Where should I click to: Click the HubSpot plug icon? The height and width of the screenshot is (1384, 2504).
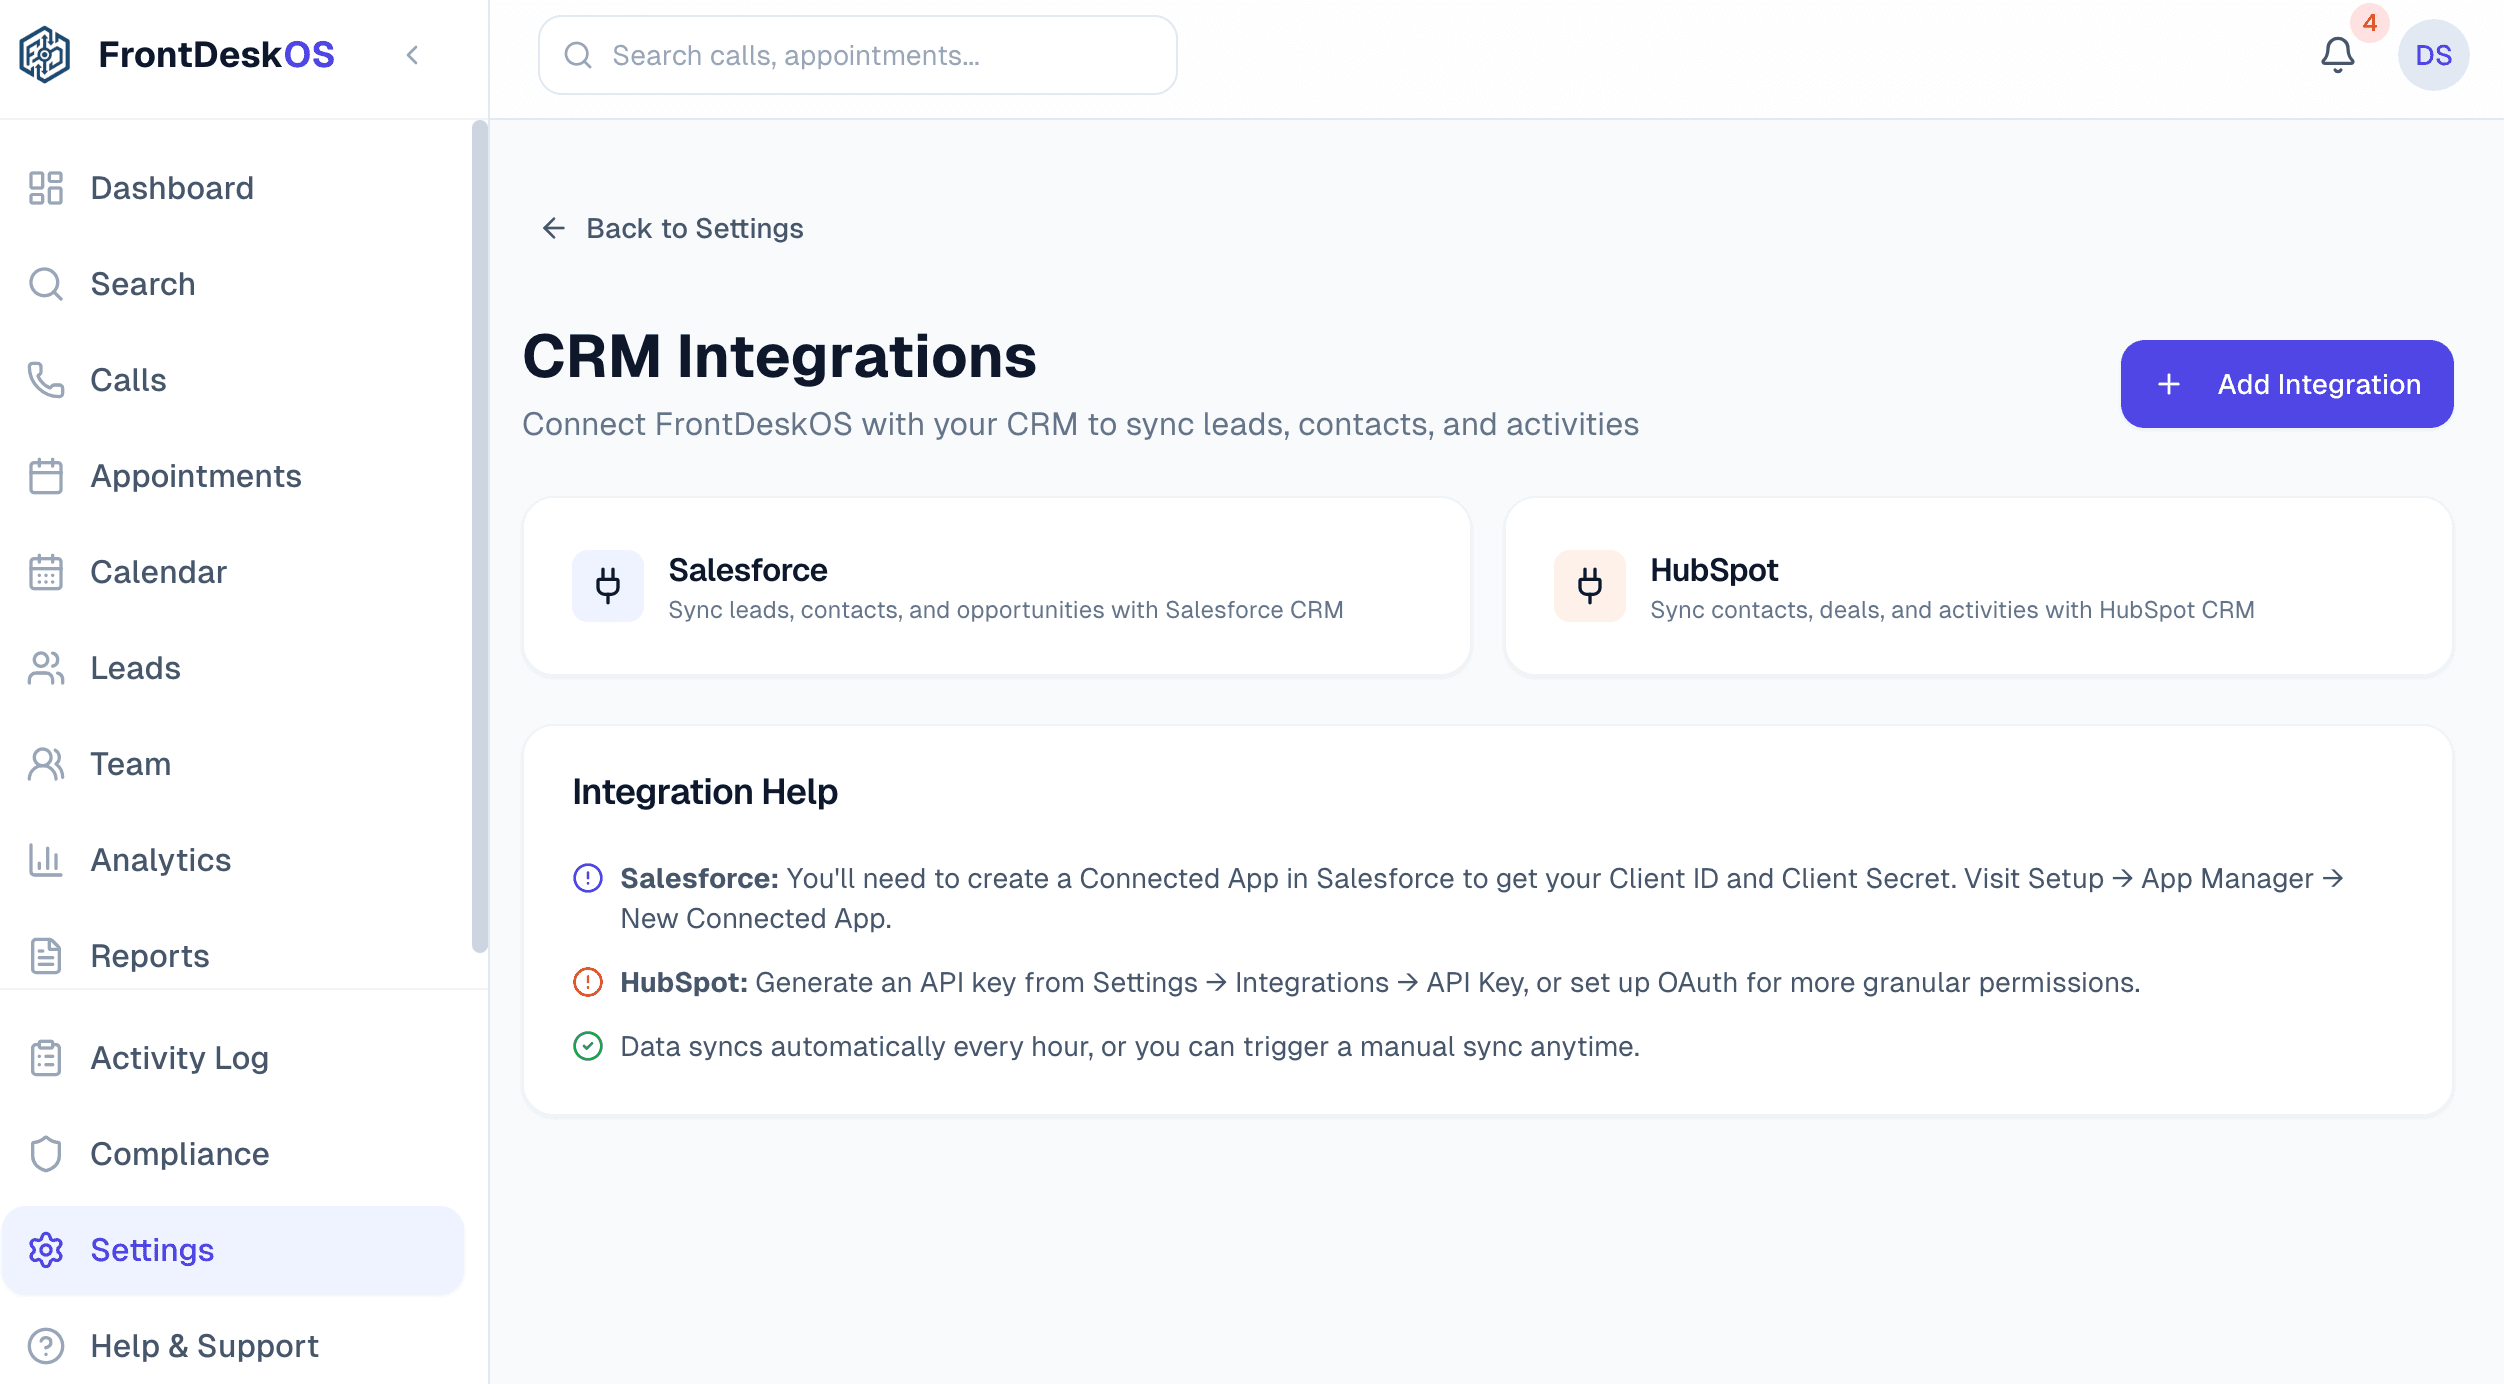coord(1589,585)
